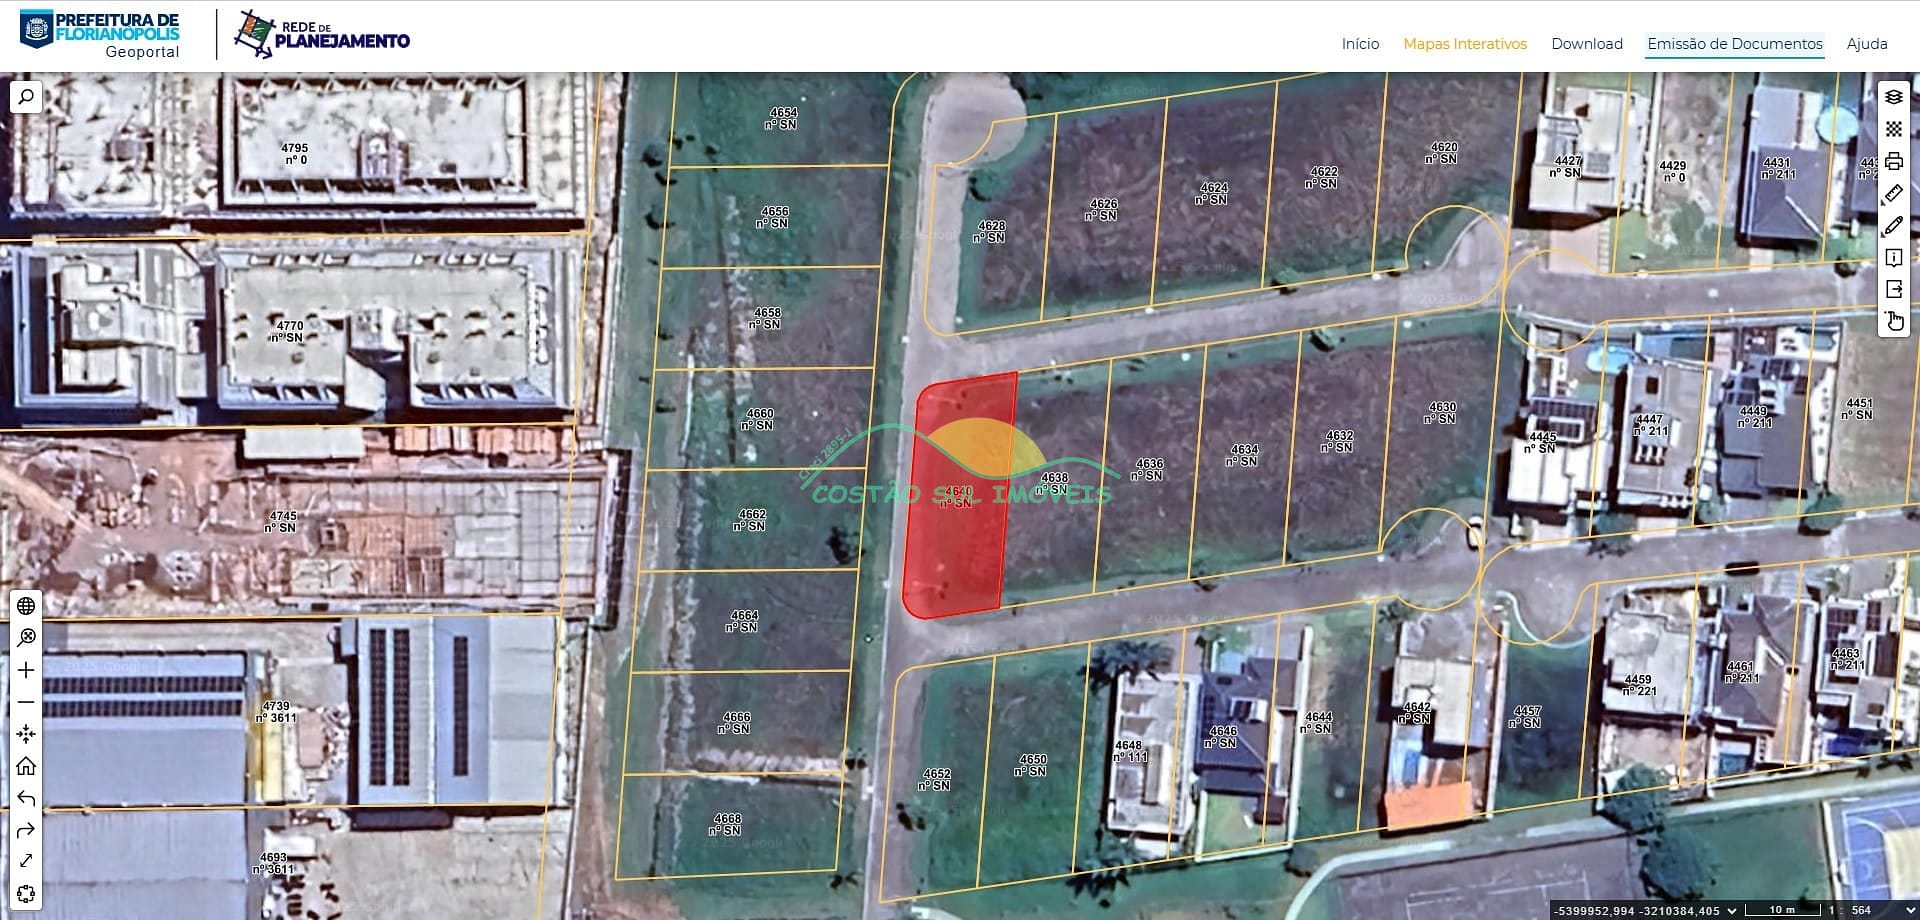Image resolution: width=1920 pixels, height=920 pixels.
Task: Go to next map extent arrow
Action: coord(26,830)
